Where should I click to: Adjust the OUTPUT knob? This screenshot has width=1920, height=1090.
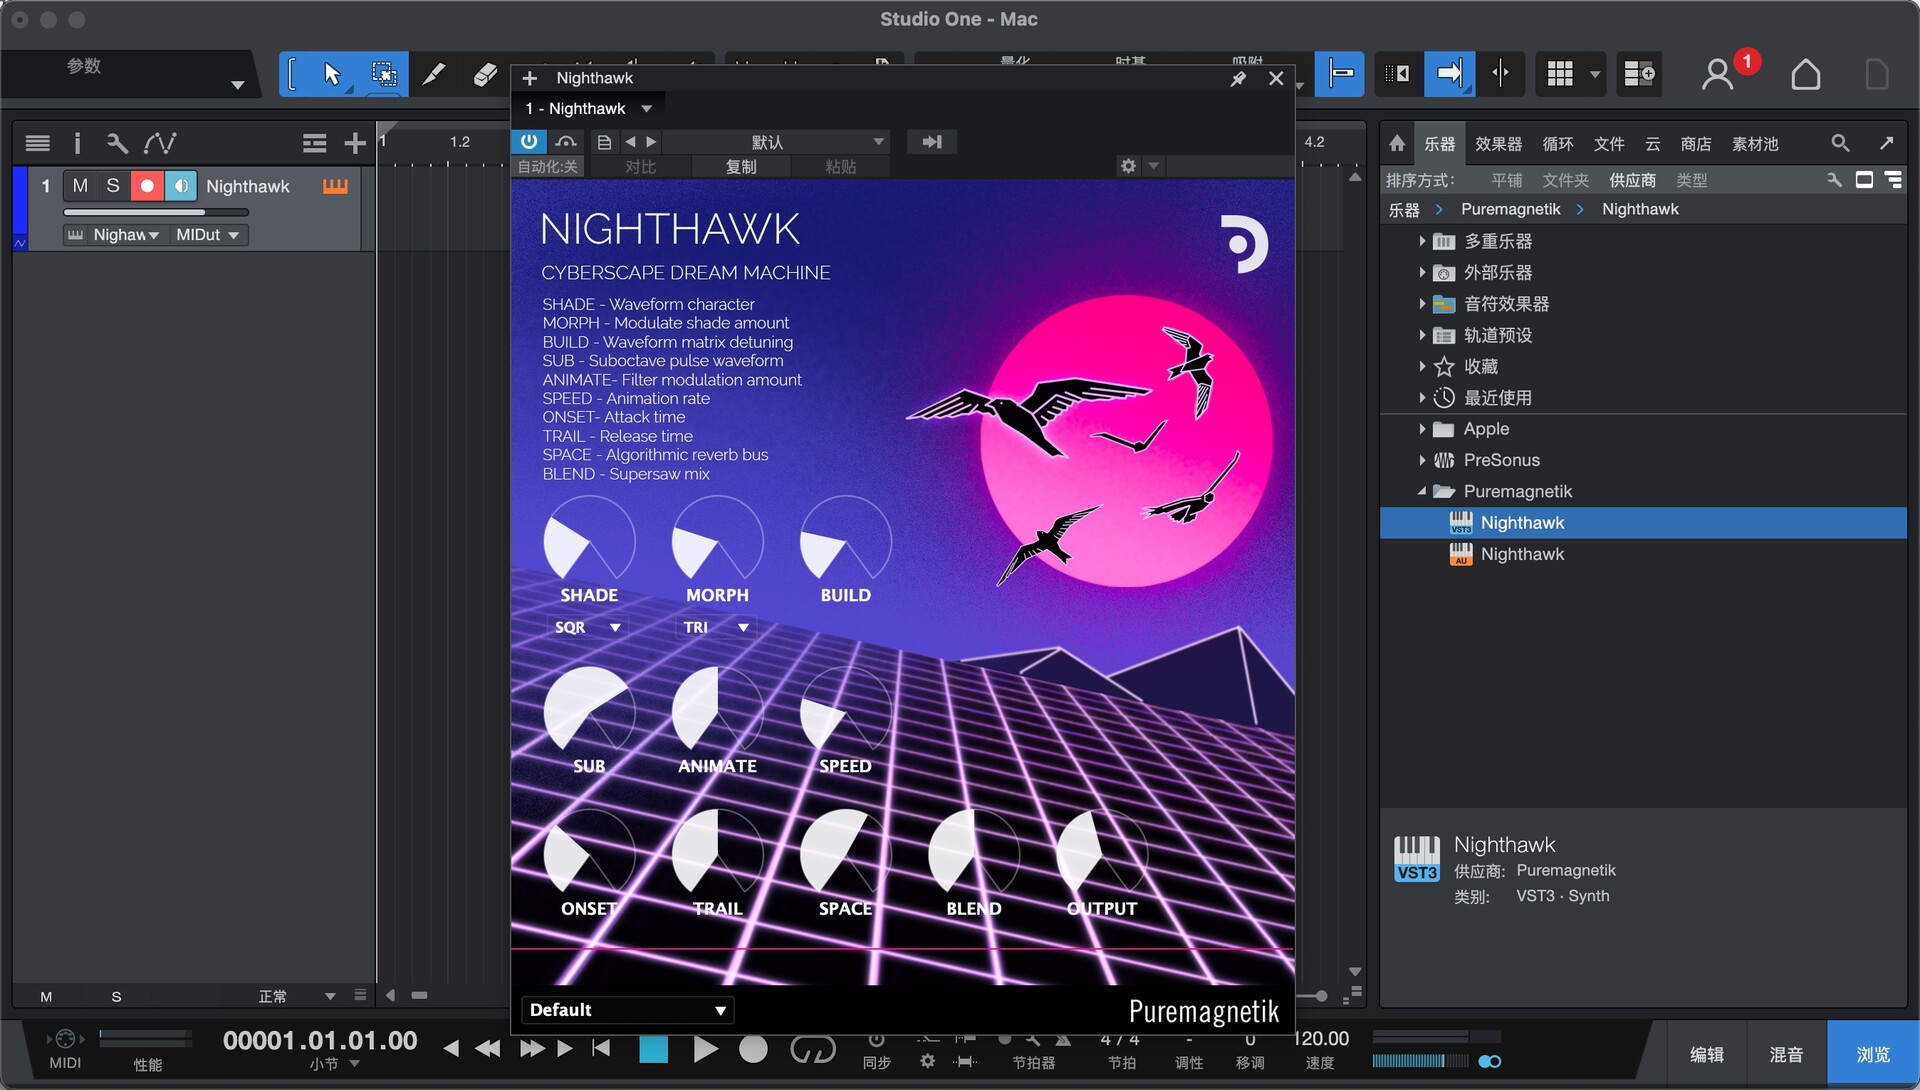pos(1101,854)
